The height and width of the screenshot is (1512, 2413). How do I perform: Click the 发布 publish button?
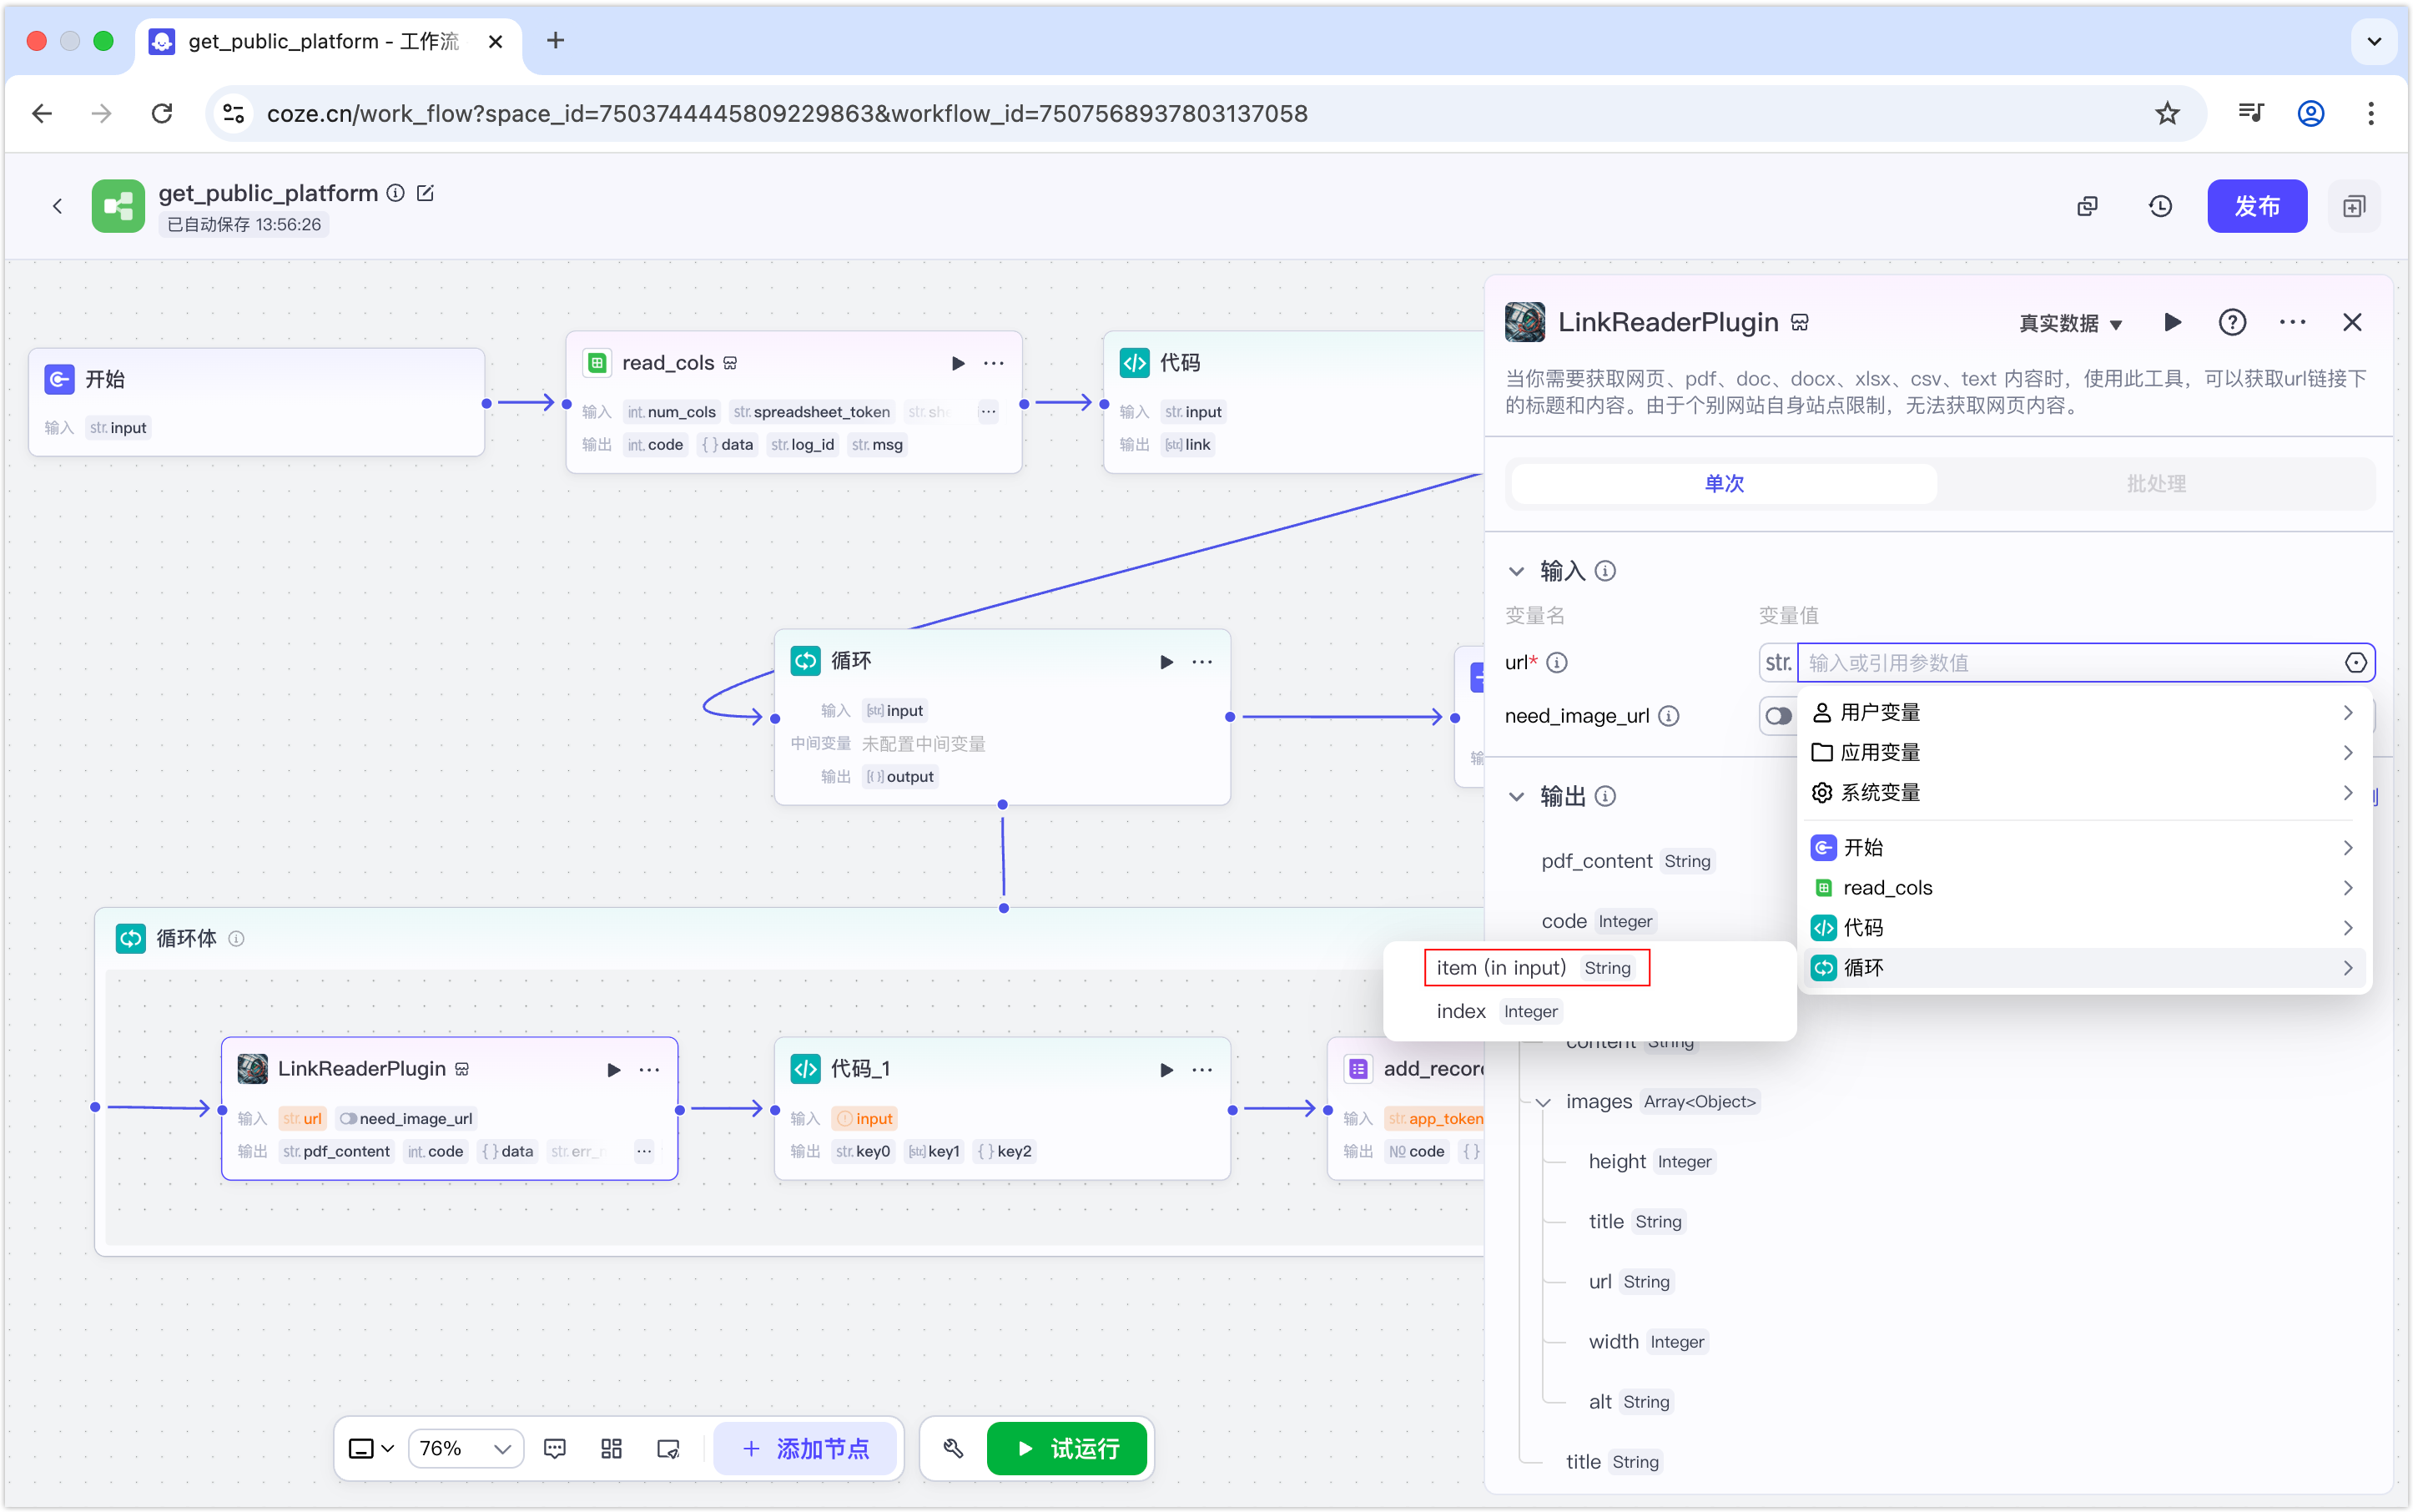(2256, 206)
